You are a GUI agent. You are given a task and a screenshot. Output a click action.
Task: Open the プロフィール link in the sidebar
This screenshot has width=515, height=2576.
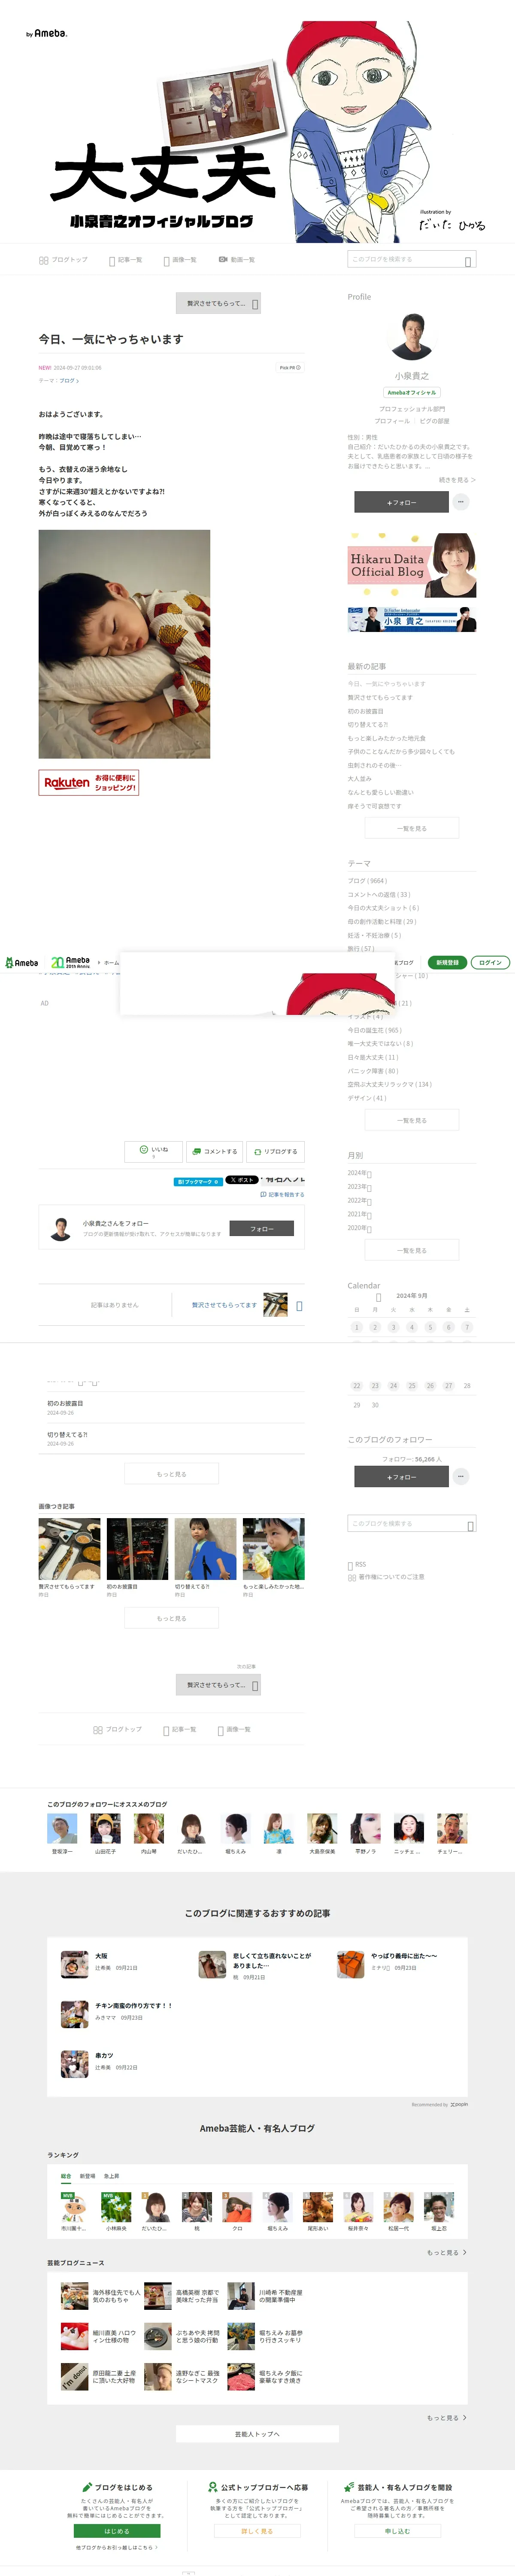point(392,421)
